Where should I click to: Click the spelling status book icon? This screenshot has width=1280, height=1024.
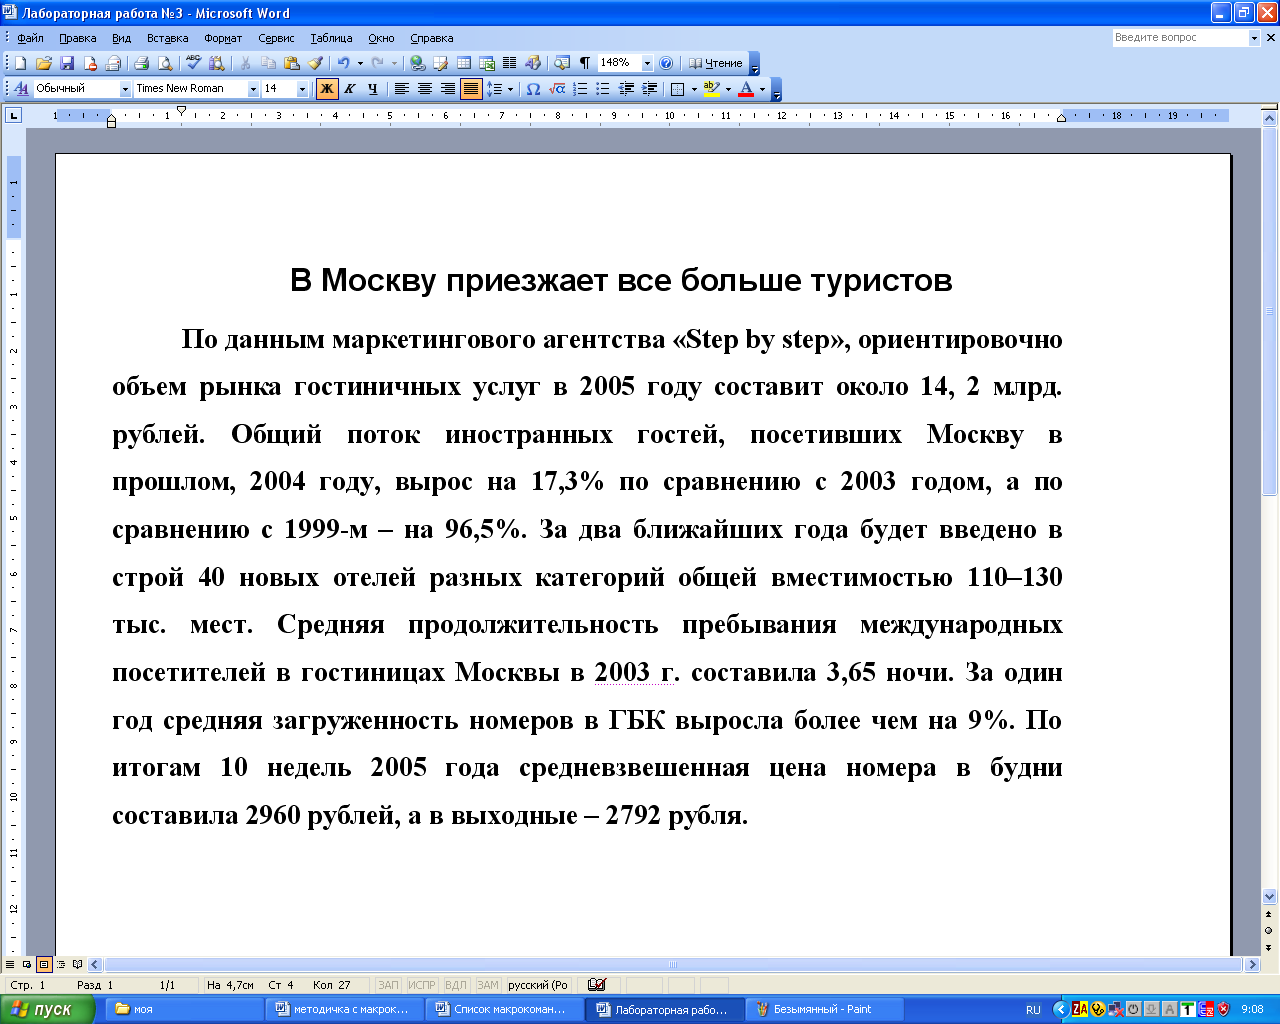pos(597,984)
